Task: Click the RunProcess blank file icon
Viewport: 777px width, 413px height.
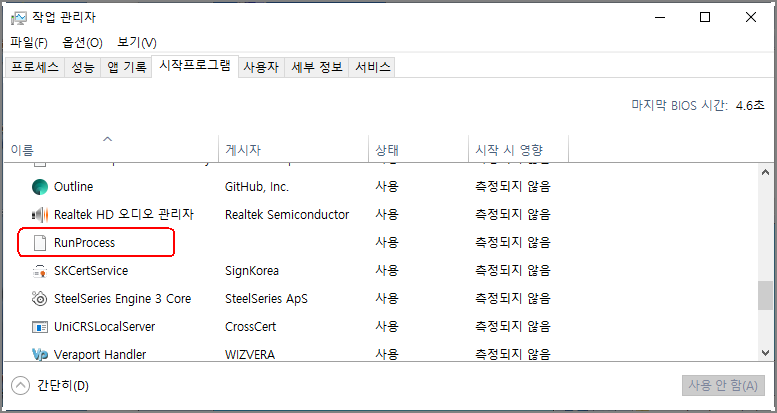Action: click(40, 243)
